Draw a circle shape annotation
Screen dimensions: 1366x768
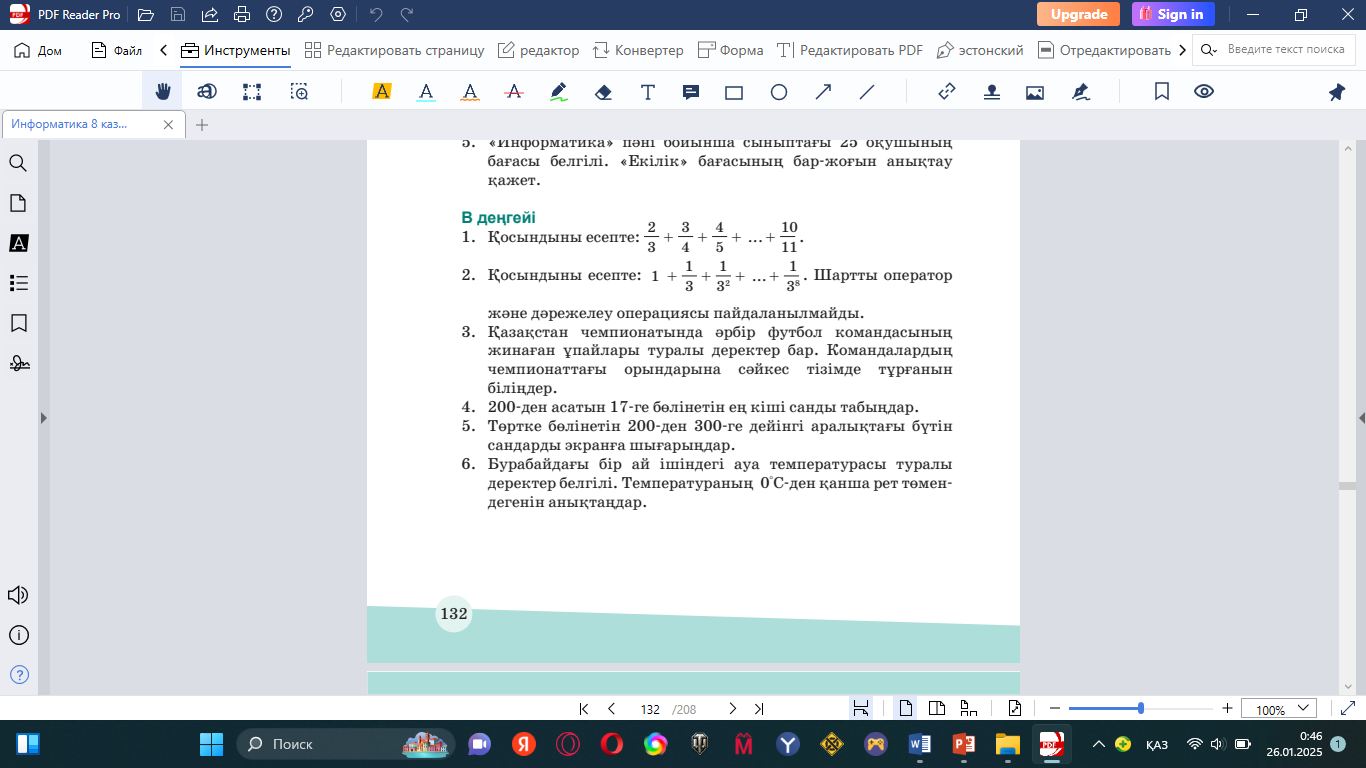779,92
